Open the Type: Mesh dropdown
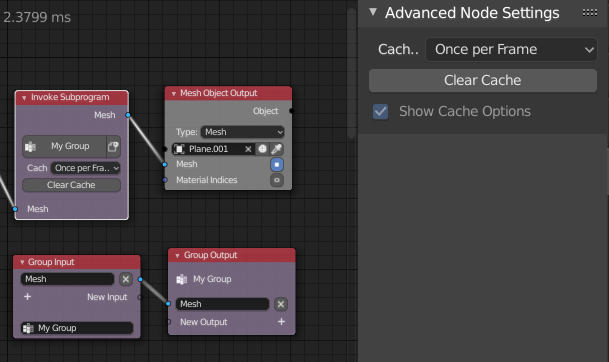The width and height of the screenshot is (609, 362). 242,132
